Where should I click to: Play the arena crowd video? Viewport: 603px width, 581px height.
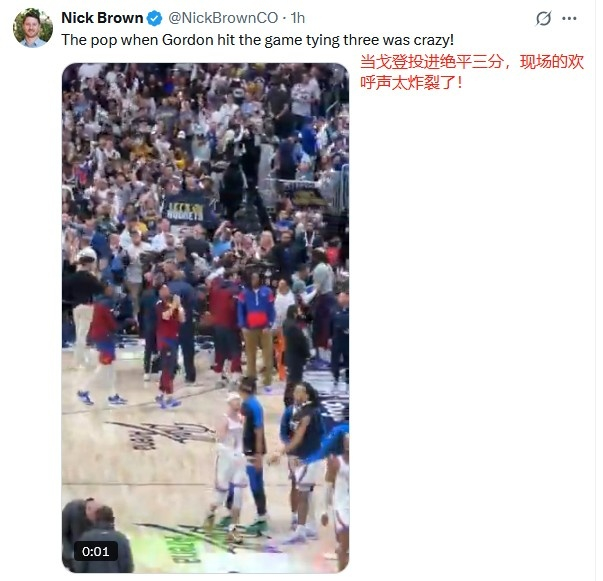point(205,318)
